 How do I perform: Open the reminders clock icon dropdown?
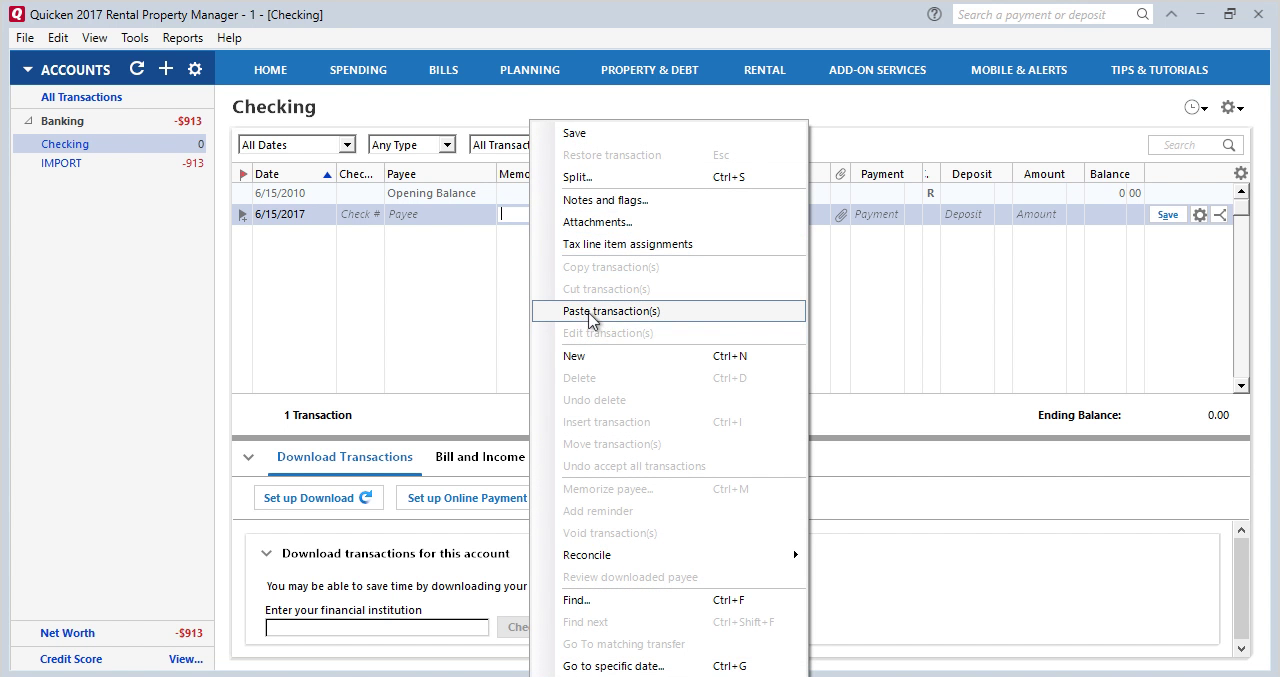1195,107
